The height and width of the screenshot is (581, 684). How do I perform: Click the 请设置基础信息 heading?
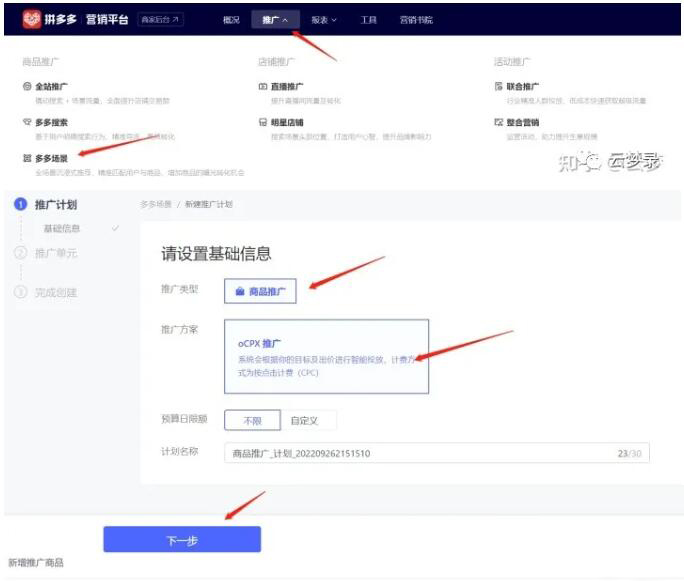216,253
